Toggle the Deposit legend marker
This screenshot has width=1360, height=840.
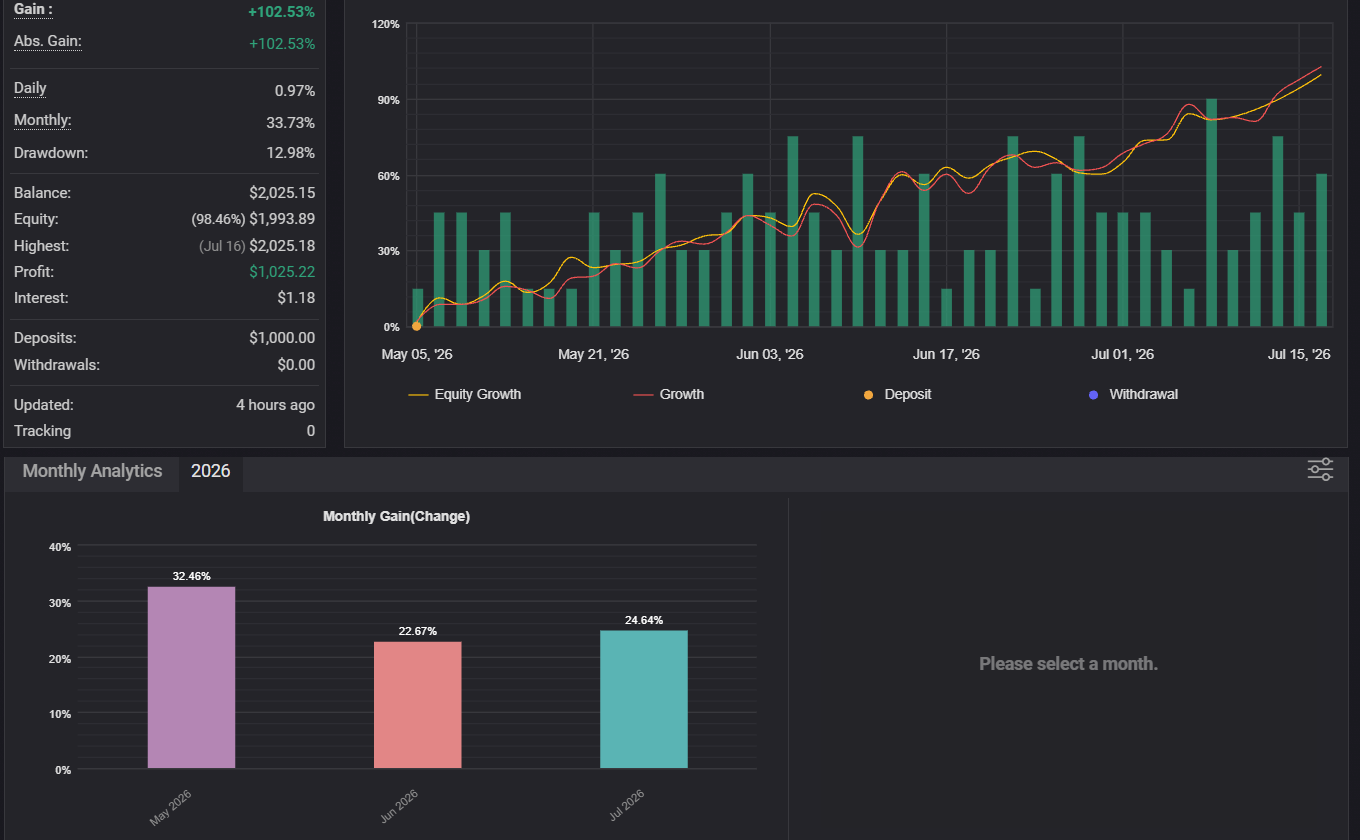pos(897,394)
